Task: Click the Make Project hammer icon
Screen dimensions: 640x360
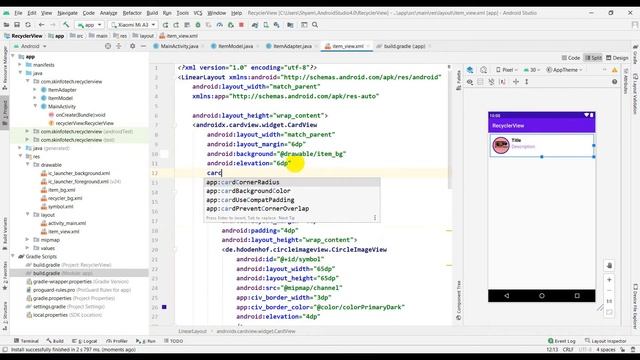Action: click(x=66, y=25)
